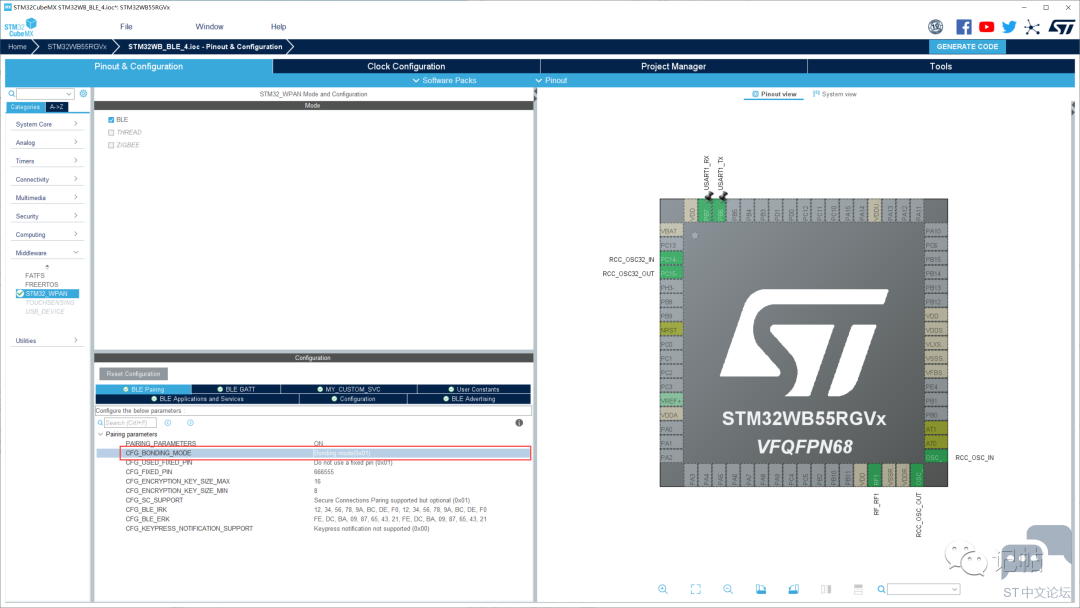The width and height of the screenshot is (1080, 608).
Task: Uncheck the BLE mode checkbox
Action: coord(111,120)
